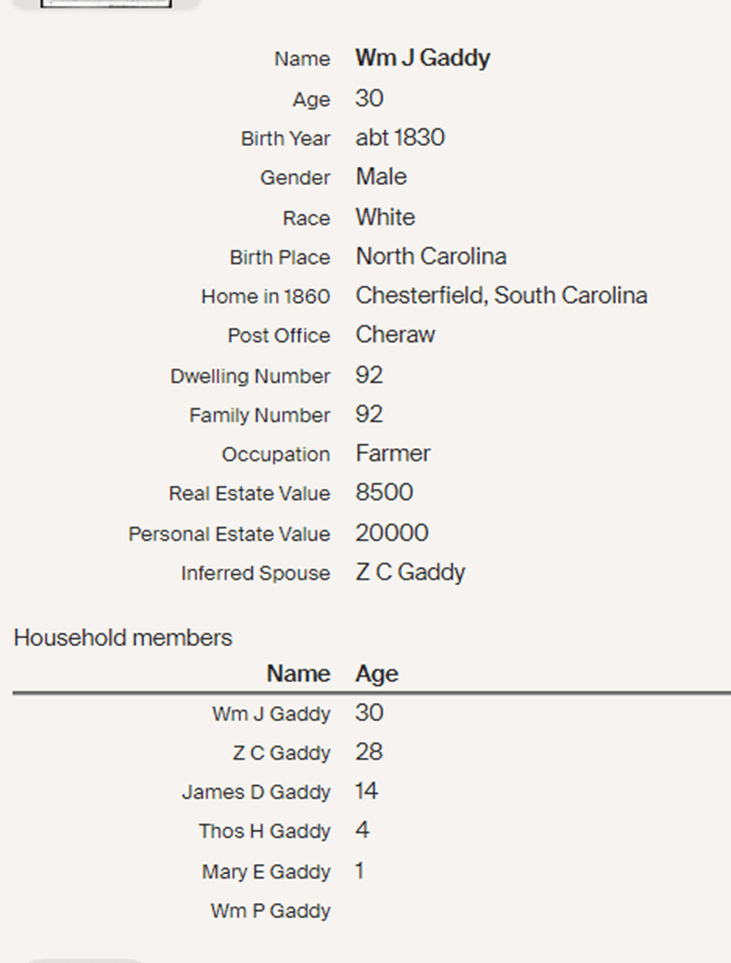Screen dimensions: 731x963
Task: Click the Cheraw post office value
Action: click(395, 335)
